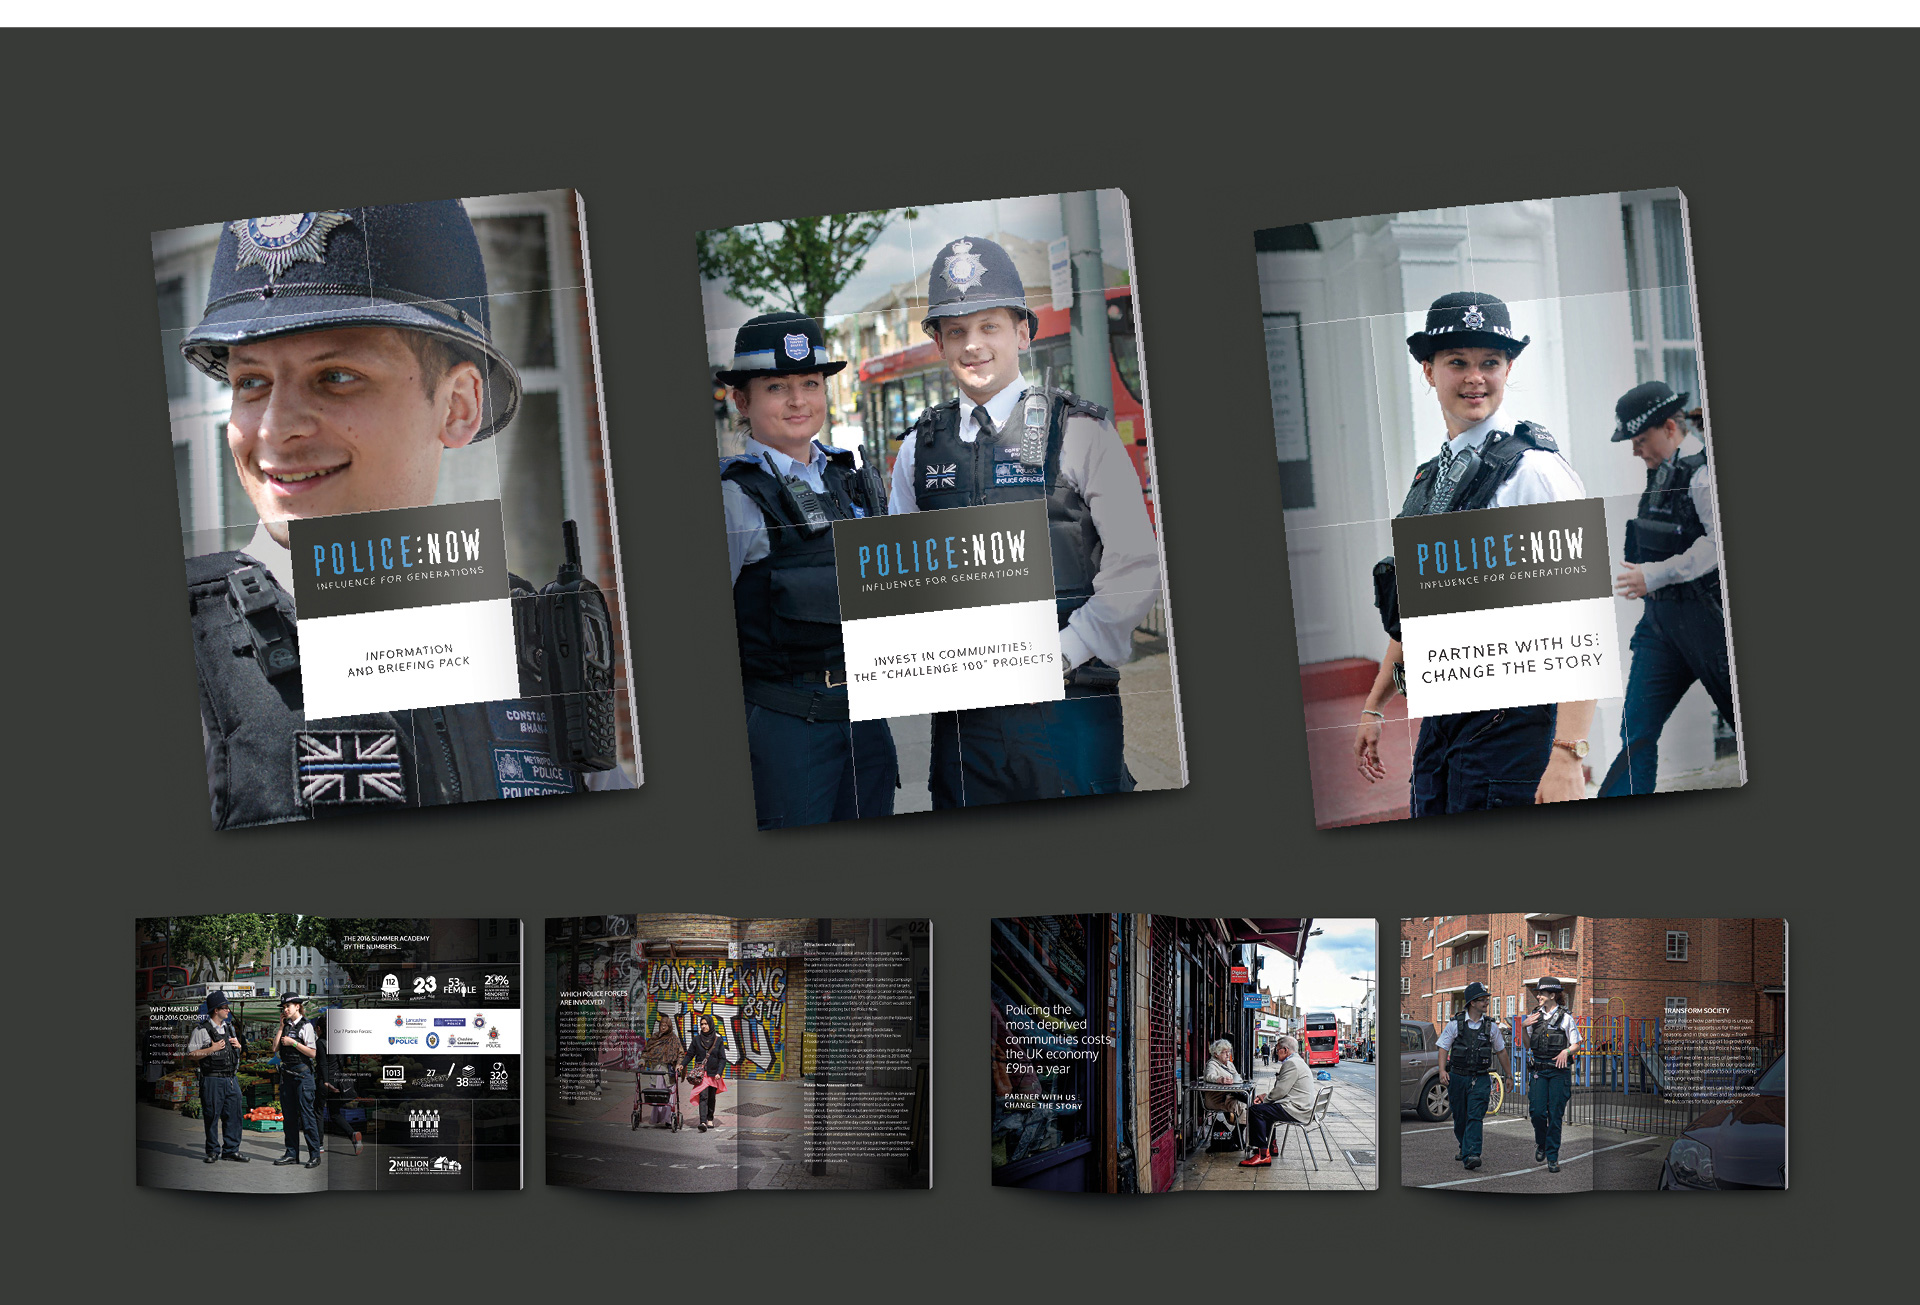This screenshot has width=1920, height=1305.
Task: Click 'THE 2016 SUMMER ACADEMY BY THE NUMBERS' heading
Action: (386, 942)
